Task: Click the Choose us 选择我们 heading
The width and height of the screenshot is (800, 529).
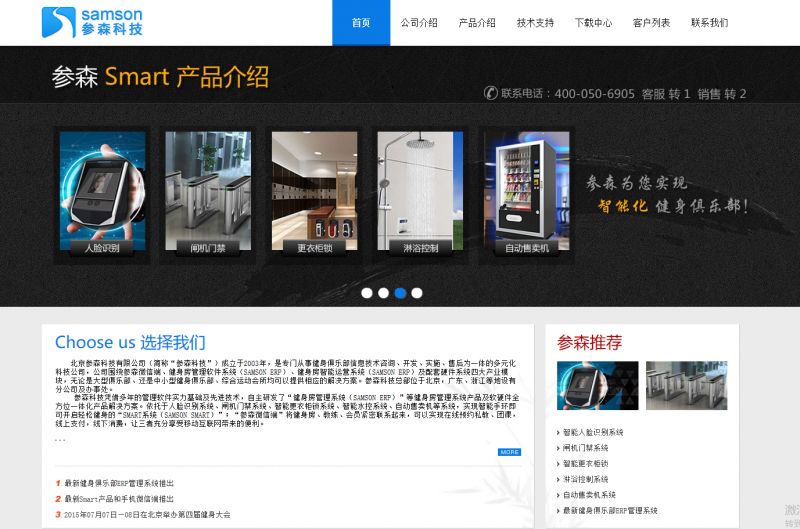Action: (130, 342)
